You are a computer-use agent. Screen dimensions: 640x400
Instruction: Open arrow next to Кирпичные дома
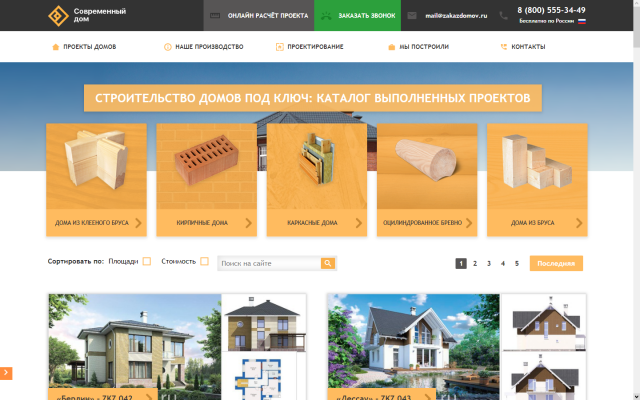click(x=249, y=223)
